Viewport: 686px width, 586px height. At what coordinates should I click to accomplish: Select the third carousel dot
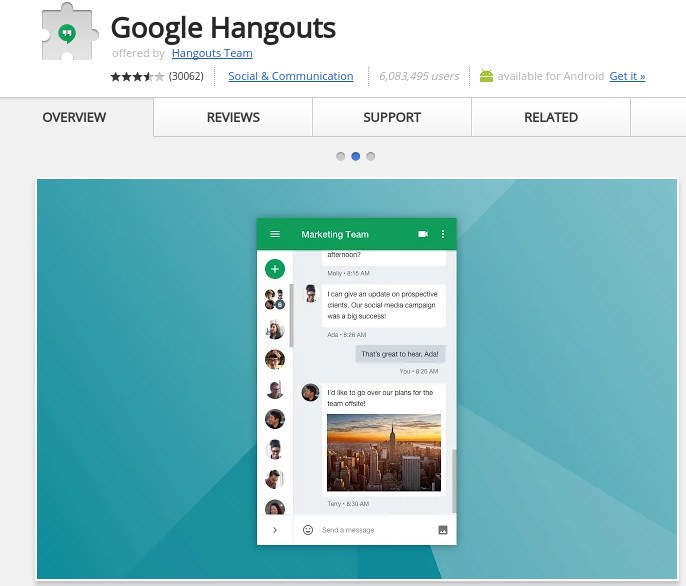click(371, 156)
